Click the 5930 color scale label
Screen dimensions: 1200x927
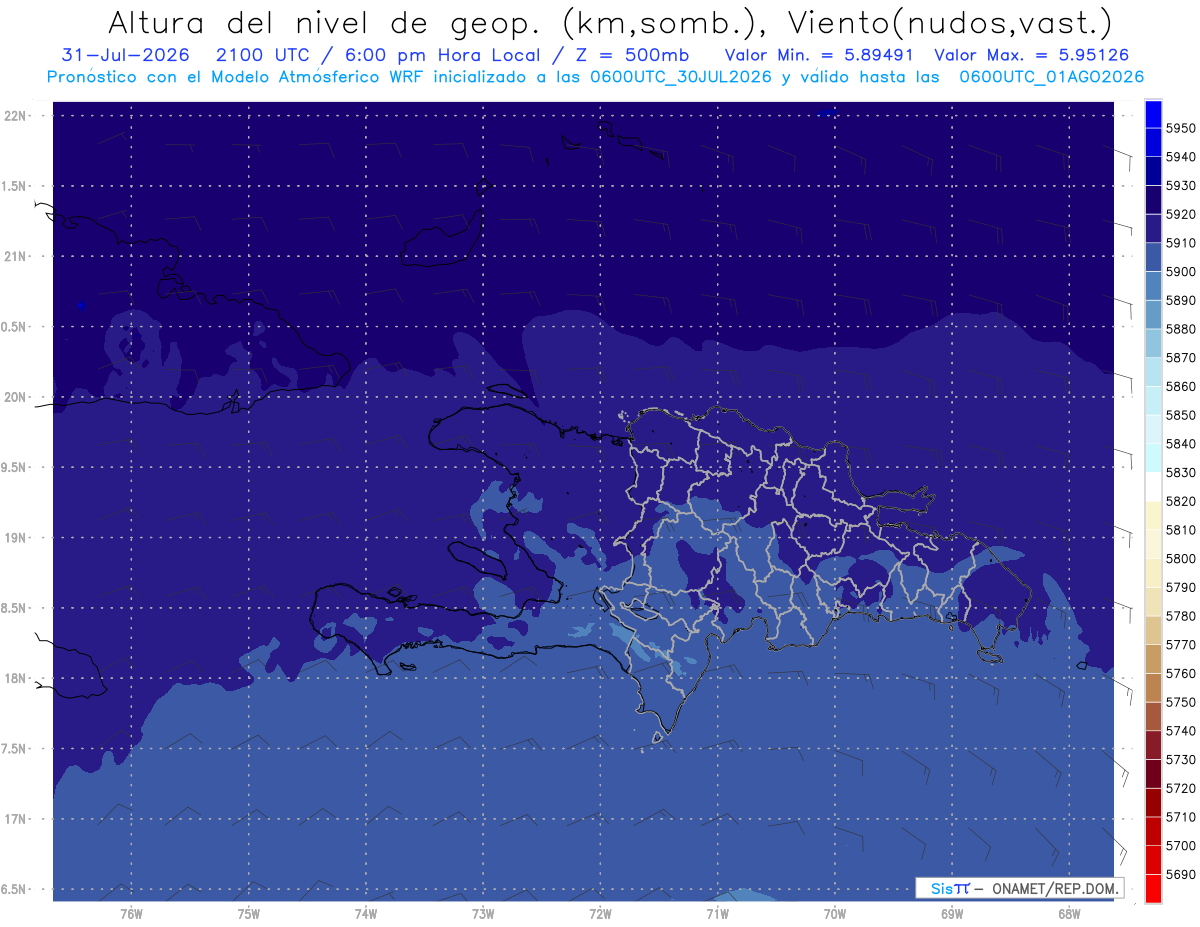[x=1181, y=186]
